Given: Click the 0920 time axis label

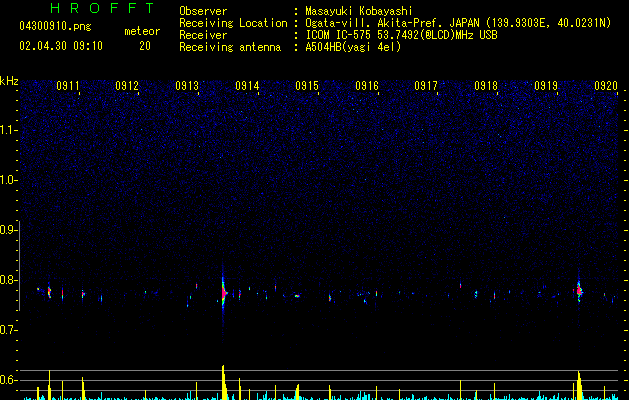Looking at the screenshot, I should [x=606, y=86].
